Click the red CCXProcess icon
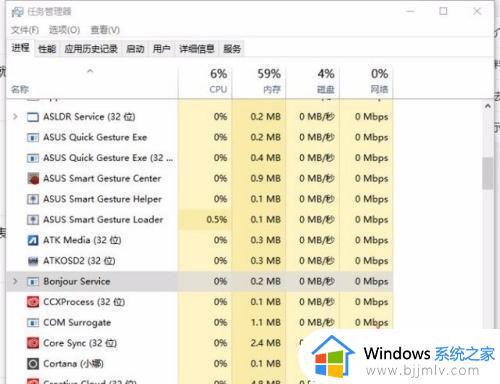 pos(33,302)
